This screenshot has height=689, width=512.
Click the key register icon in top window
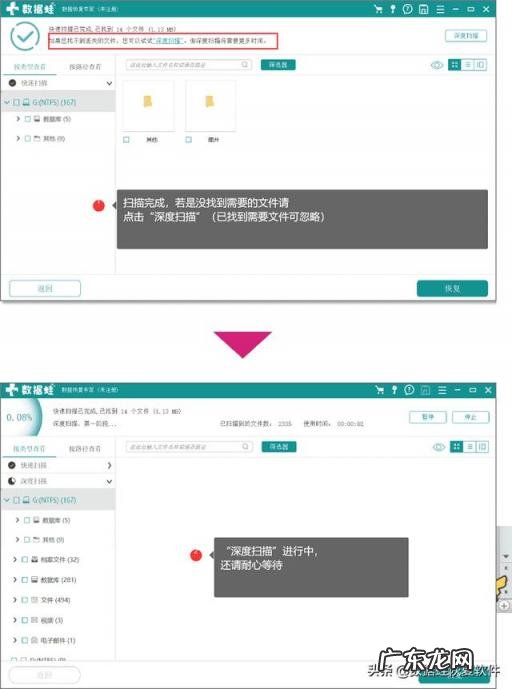(x=393, y=9)
